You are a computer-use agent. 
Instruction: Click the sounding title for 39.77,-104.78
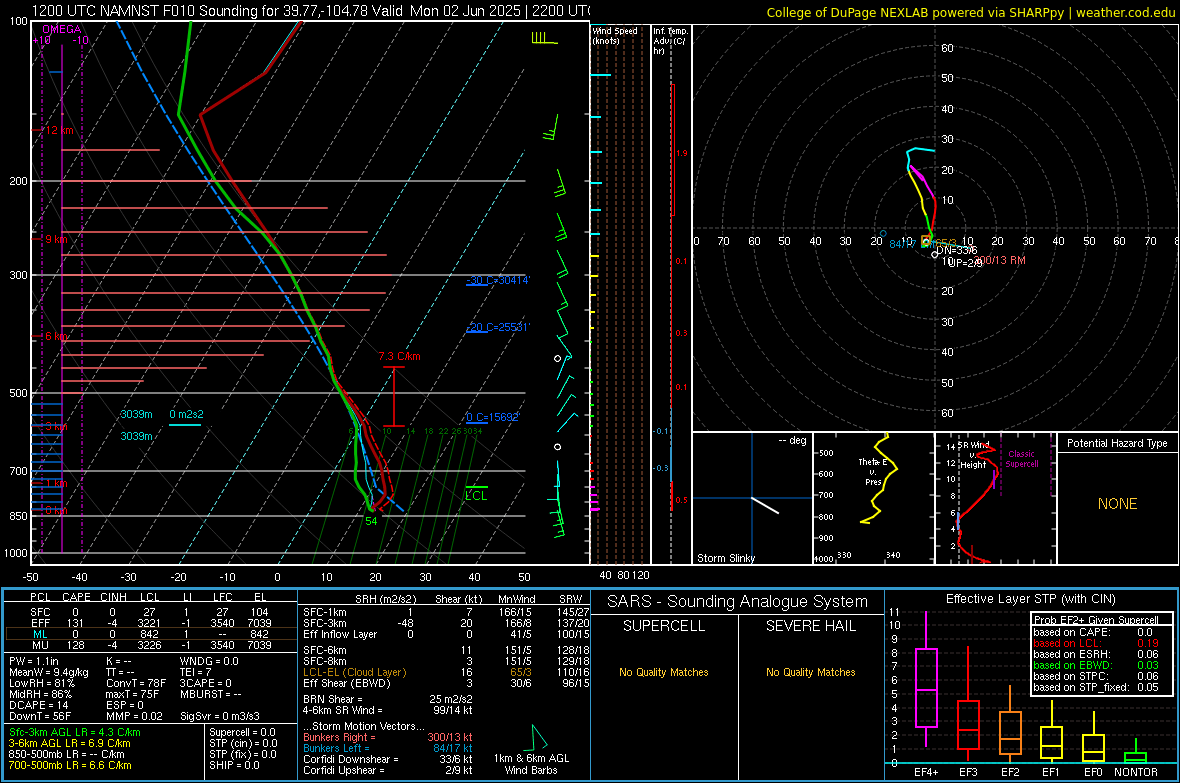[310, 11]
